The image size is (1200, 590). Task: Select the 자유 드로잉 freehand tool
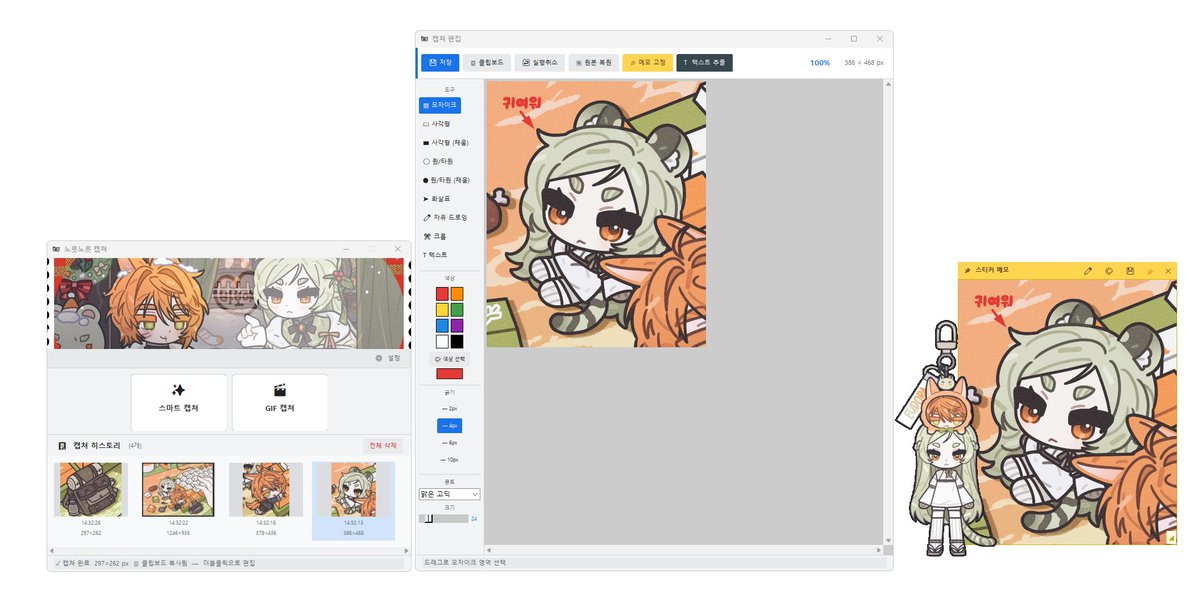[x=445, y=217]
